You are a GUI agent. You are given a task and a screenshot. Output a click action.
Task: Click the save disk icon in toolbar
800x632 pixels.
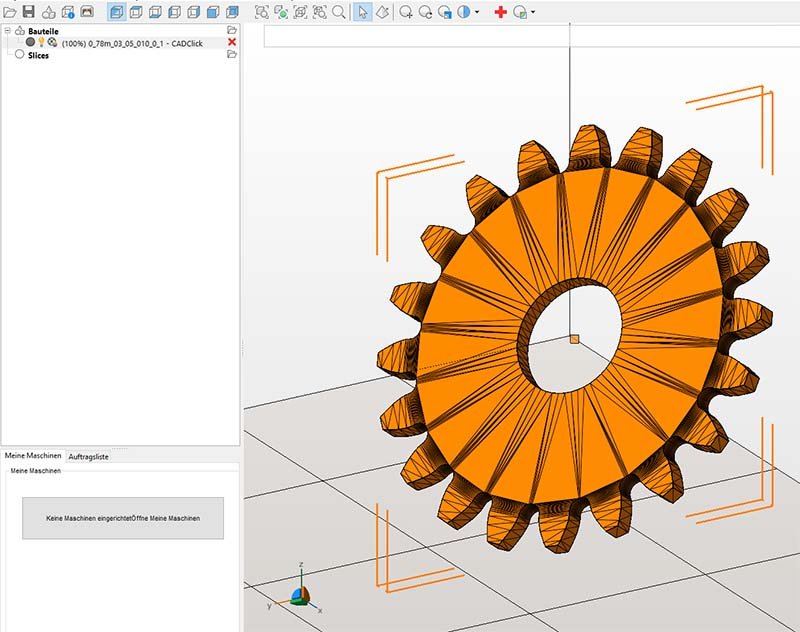[x=28, y=12]
